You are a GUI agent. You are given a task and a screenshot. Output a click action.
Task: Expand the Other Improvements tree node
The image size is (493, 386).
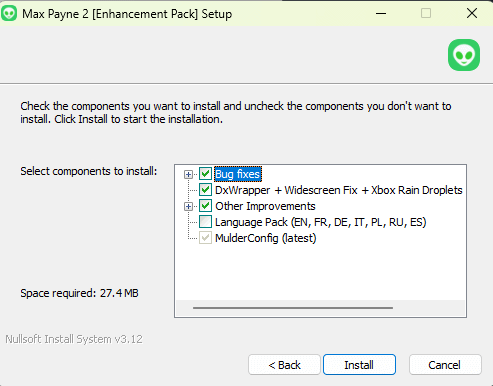click(x=188, y=207)
